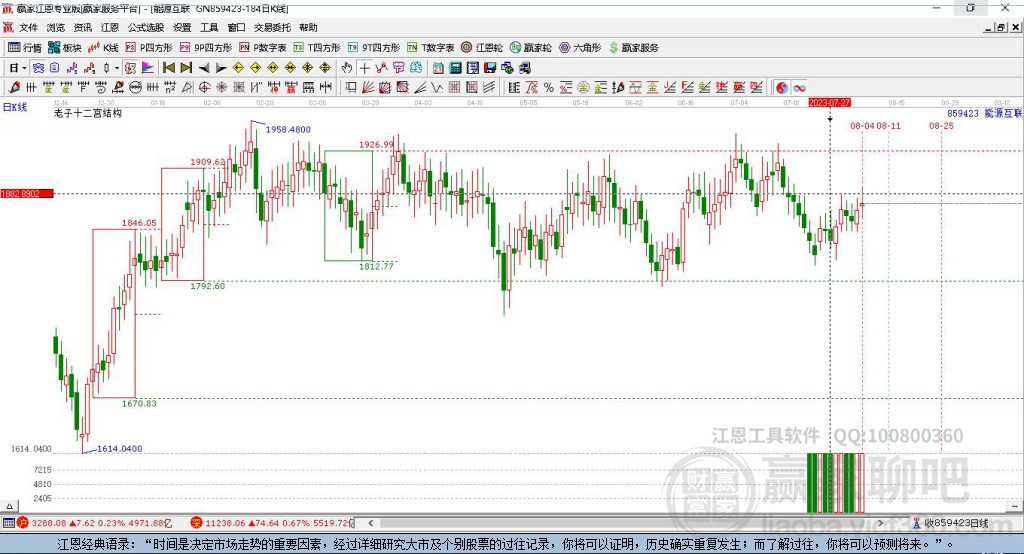1024x554 pixels.
Task: Click the 1614.0400 low price label on chart
Action: [120, 449]
